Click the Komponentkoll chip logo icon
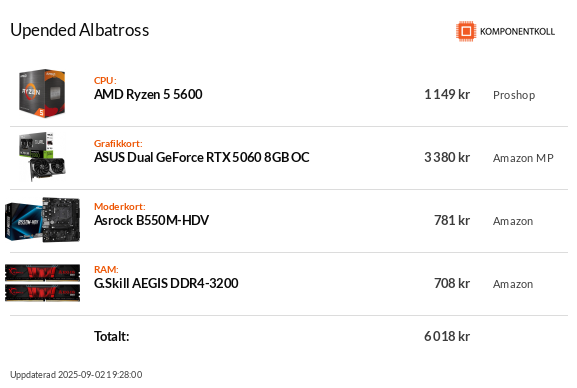Viewport: 577px width, 388px height. click(466, 31)
